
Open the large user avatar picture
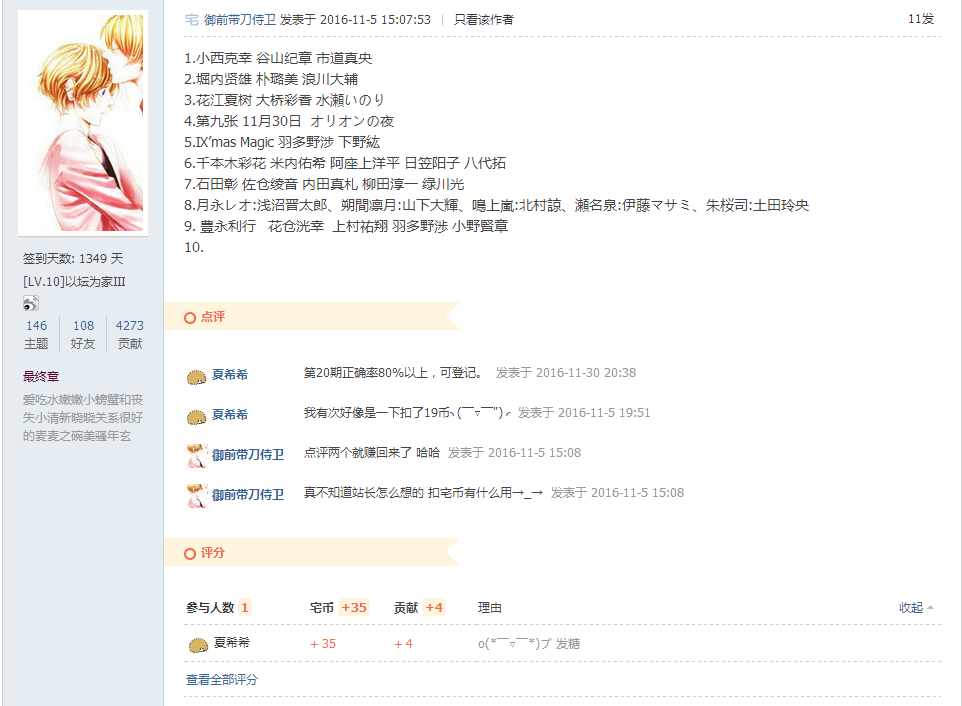(x=83, y=123)
